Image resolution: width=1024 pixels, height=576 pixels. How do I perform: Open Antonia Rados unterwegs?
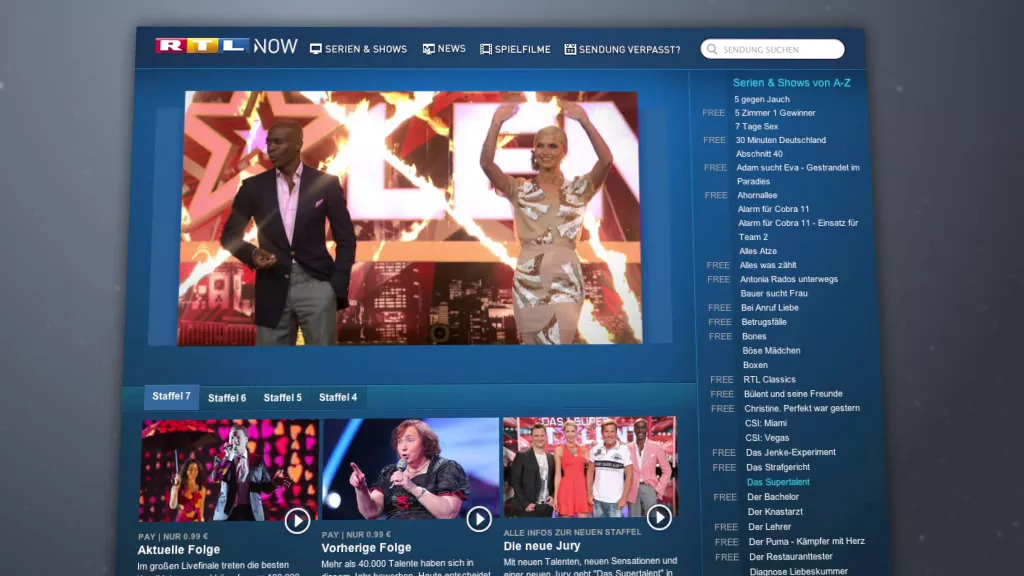tap(789, 280)
